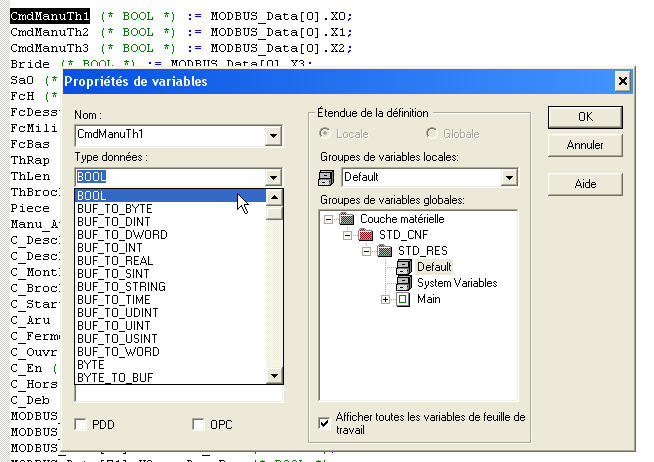Uncheck Afficher toutes les variables checkbox
This screenshot has width=654, height=462.
pyautogui.click(x=324, y=423)
